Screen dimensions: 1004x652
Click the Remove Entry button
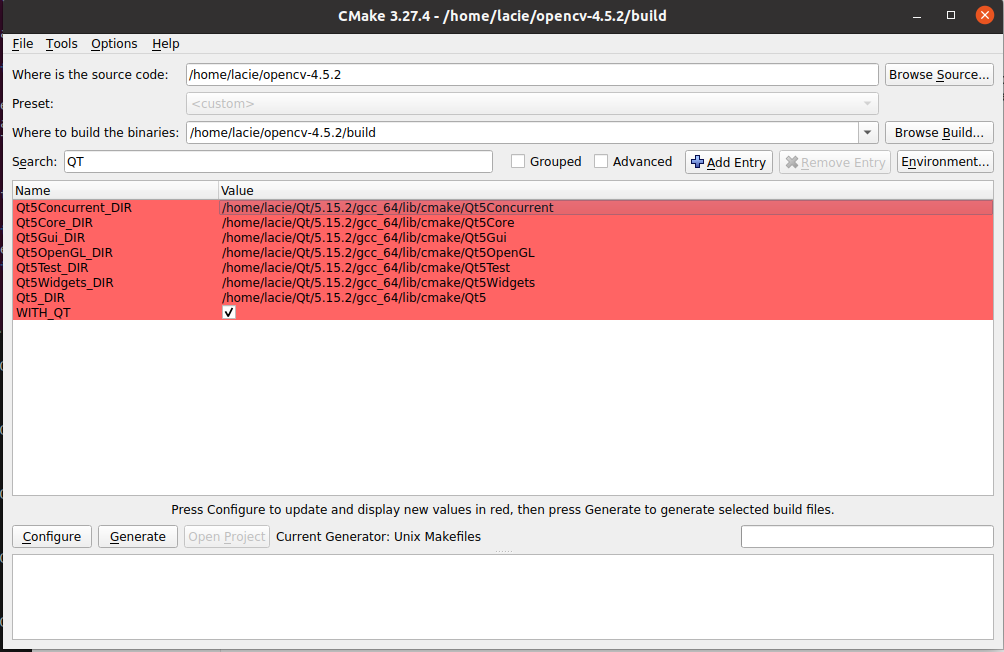tap(835, 162)
